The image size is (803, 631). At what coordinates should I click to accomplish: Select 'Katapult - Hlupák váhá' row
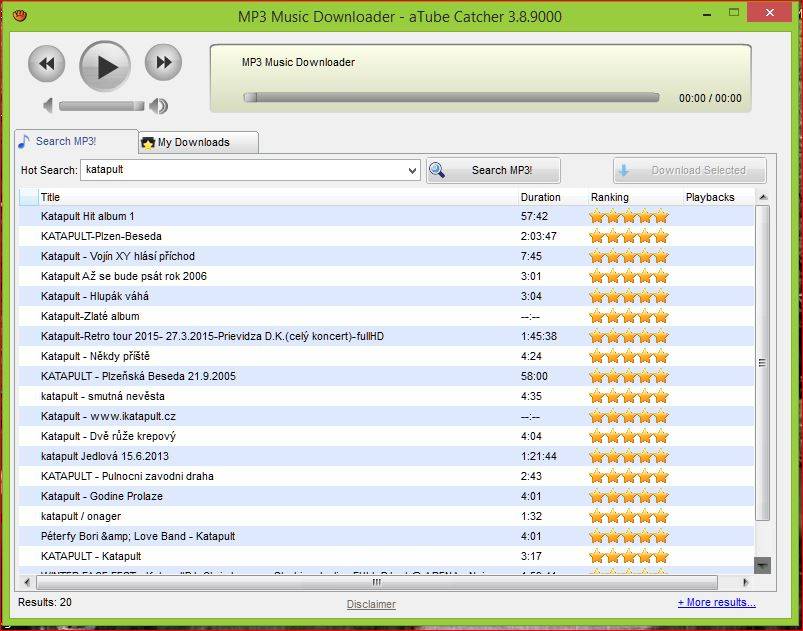click(x=386, y=296)
